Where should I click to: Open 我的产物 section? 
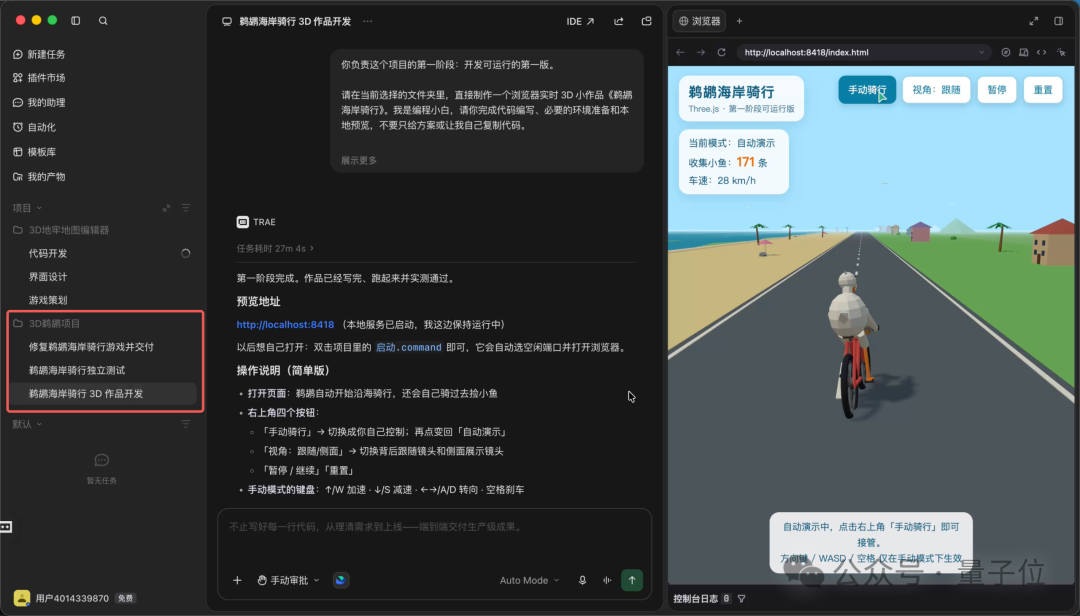pos(39,176)
